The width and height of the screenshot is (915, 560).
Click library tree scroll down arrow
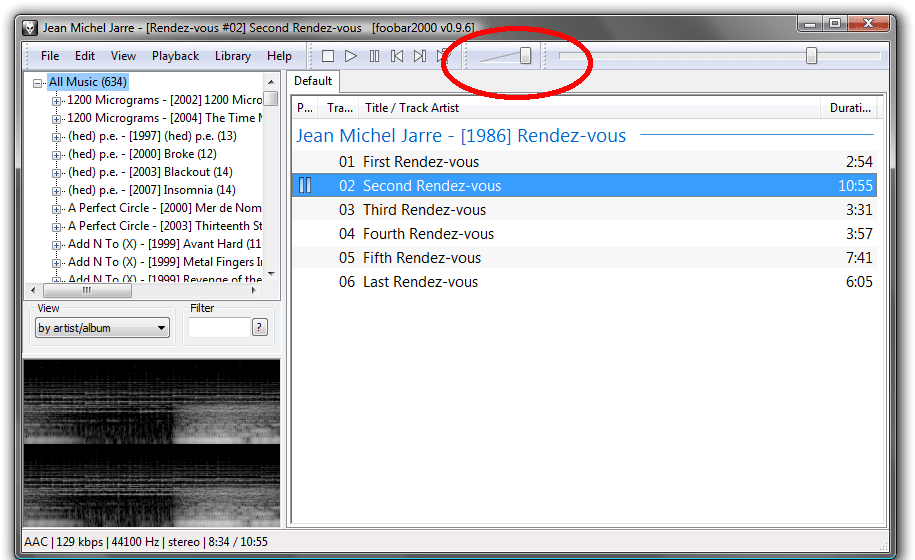click(x=271, y=274)
